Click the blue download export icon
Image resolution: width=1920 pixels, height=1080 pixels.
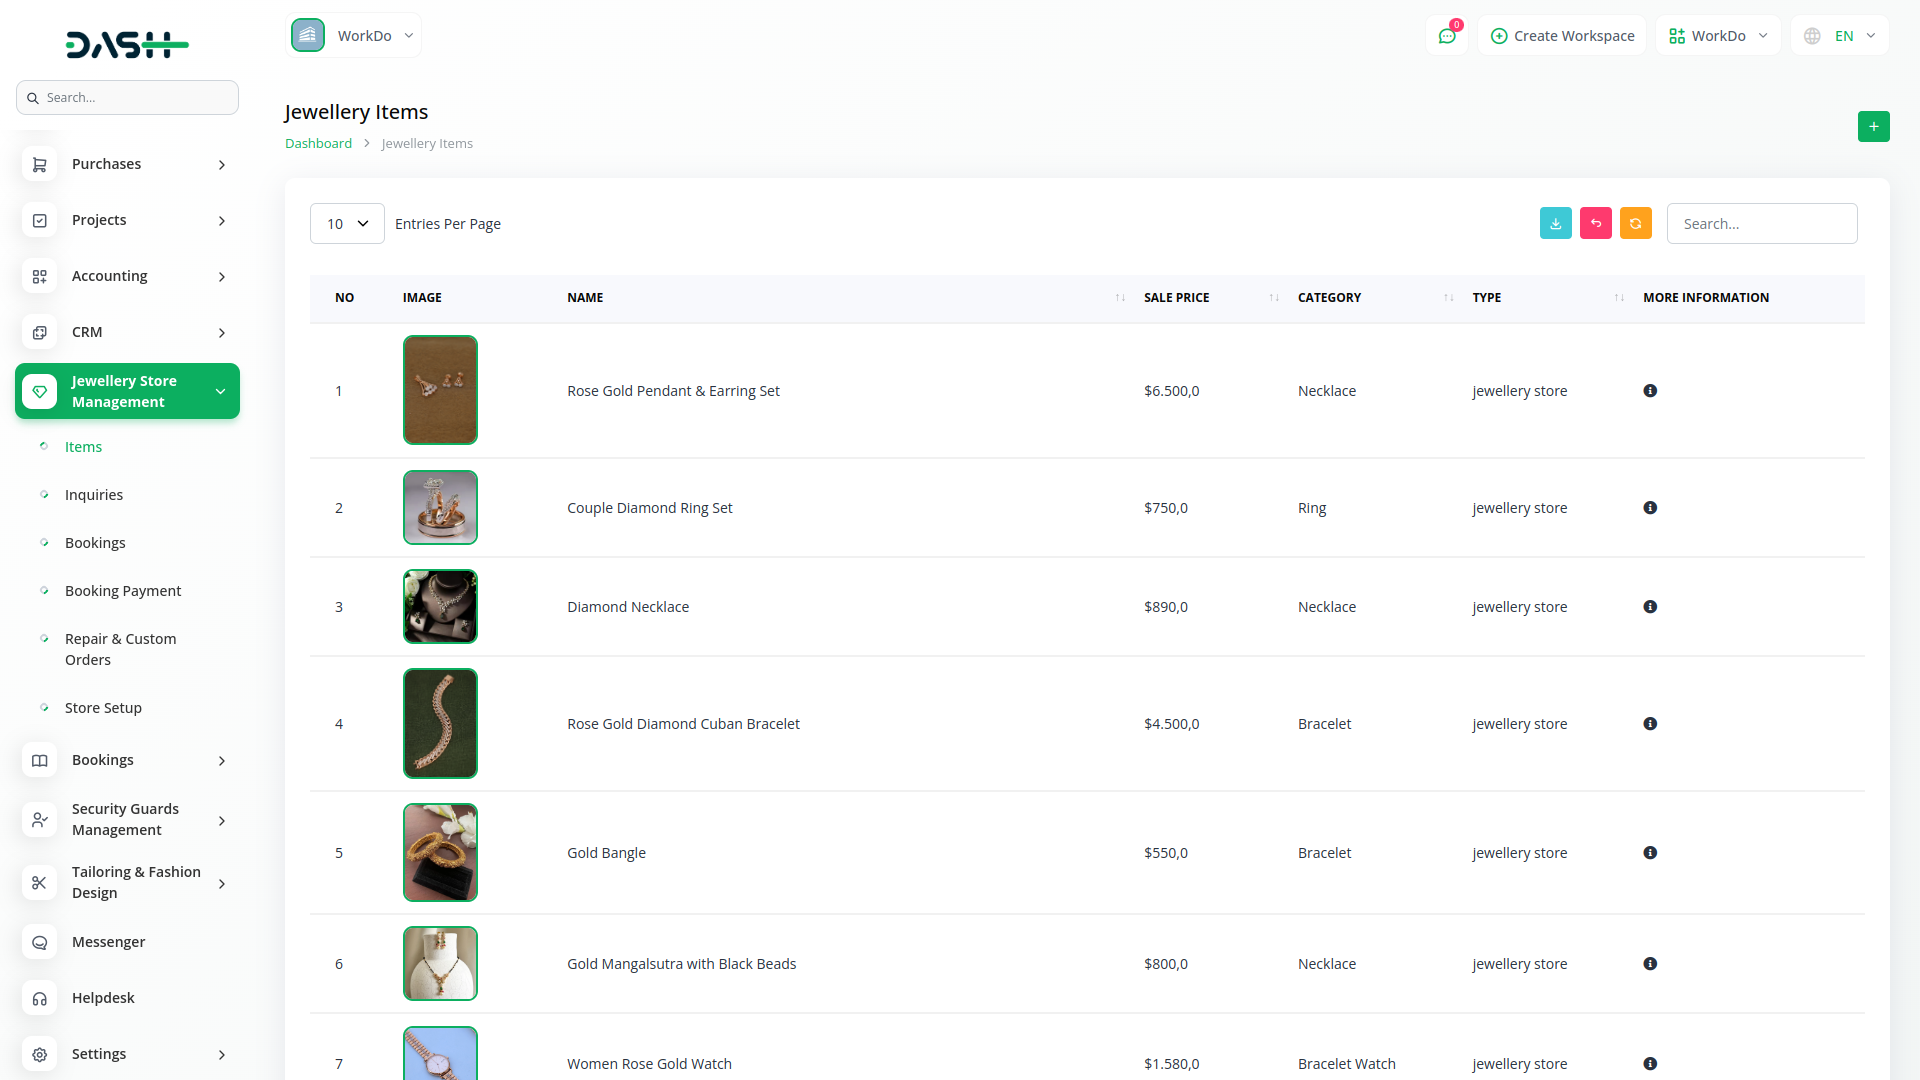1555,224
